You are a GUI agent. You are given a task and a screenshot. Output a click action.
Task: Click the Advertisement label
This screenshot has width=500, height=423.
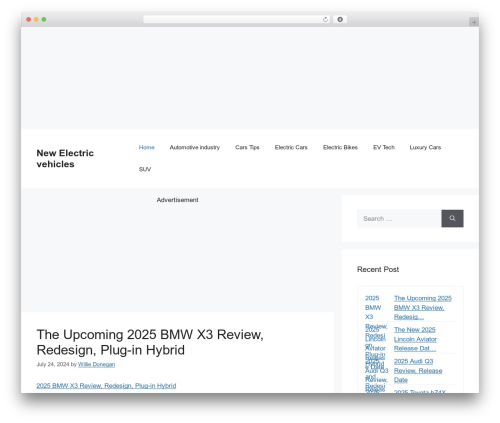(177, 200)
